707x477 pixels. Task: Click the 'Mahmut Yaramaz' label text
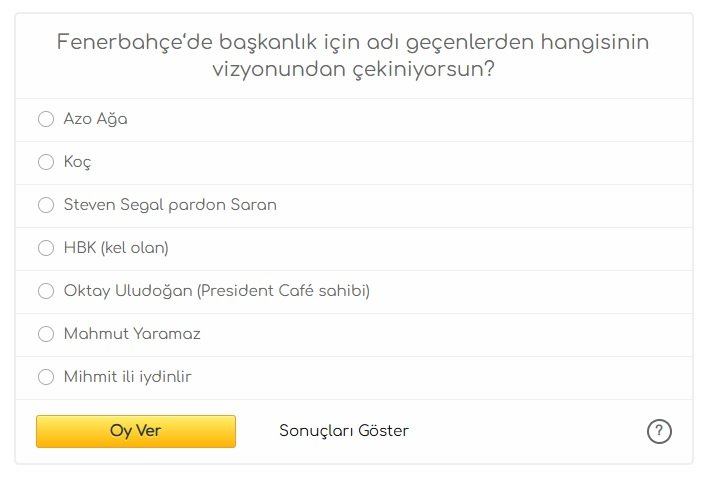click(132, 334)
